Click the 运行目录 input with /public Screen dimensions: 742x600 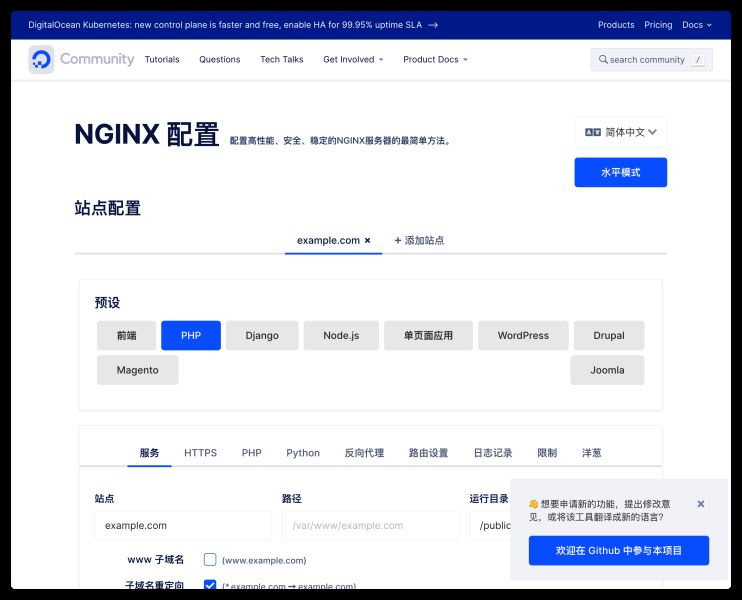pyautogui.click(x=490, y=525)
